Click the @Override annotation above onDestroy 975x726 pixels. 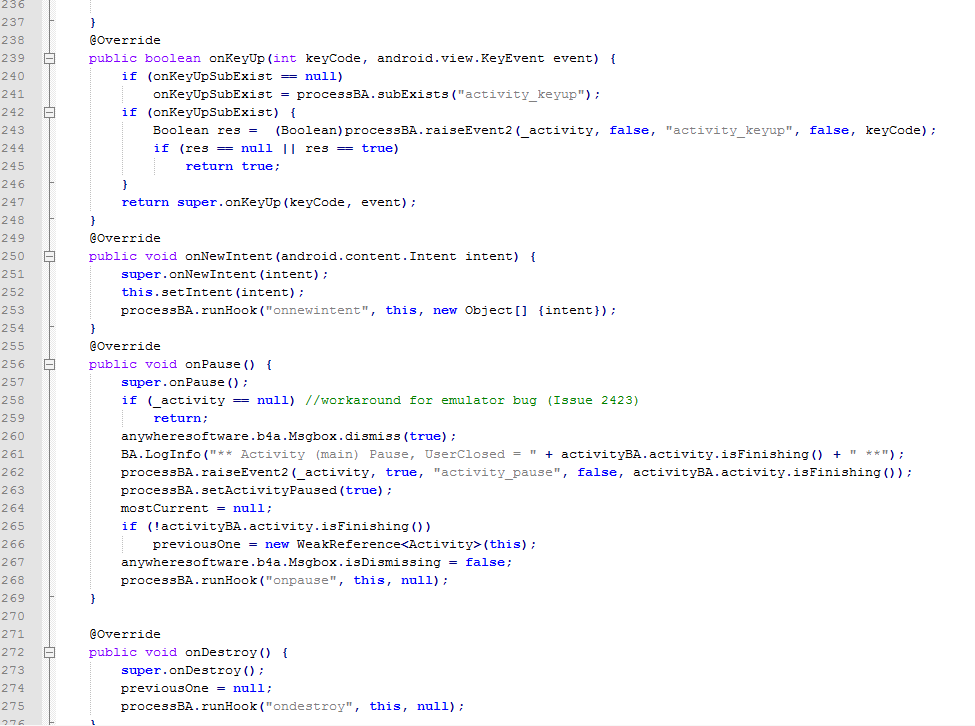pyautogui.click(x=125, y=634)
